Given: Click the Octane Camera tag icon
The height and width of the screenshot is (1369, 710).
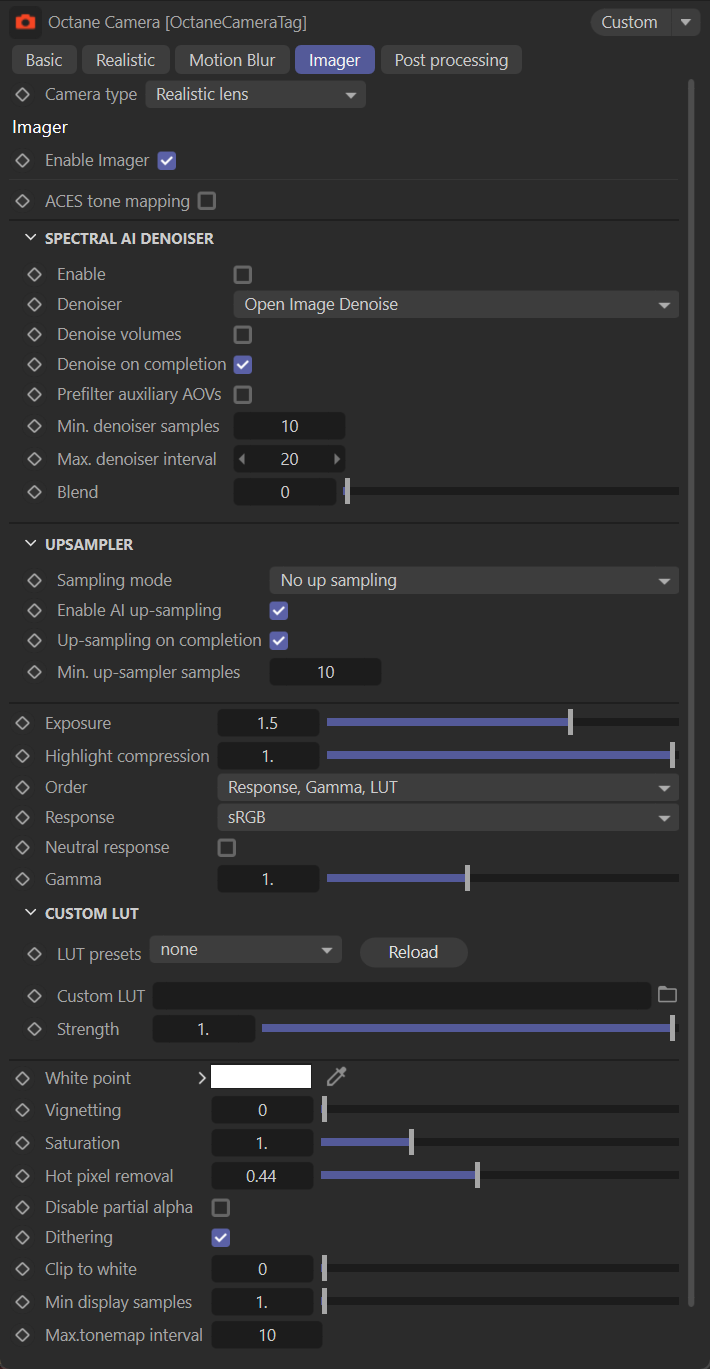Looking at the screenshot, I should tap(26, 21).
